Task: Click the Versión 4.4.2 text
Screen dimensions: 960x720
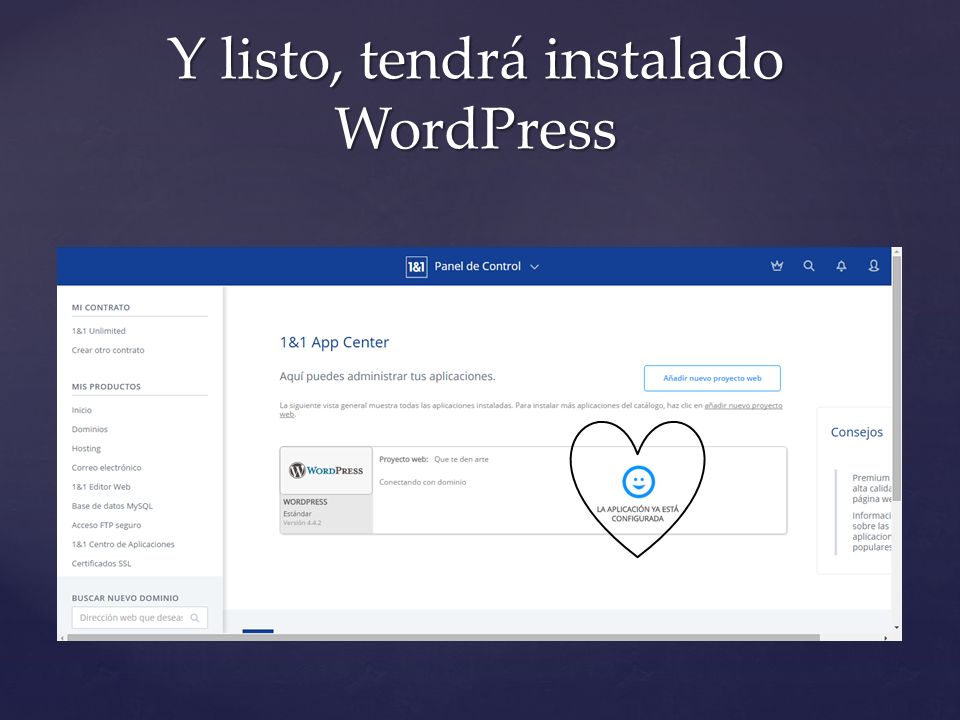Action: point(302,523)
